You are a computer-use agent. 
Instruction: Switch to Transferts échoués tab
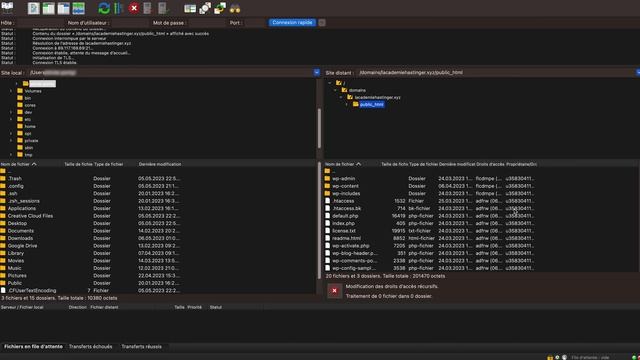click(x=91, y=347)
